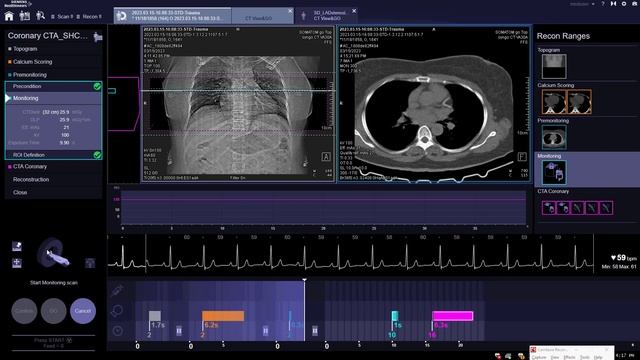The height and width of the screenshot is (360, 640).
Task: Click the kV value 100
Action: (65, 135)
